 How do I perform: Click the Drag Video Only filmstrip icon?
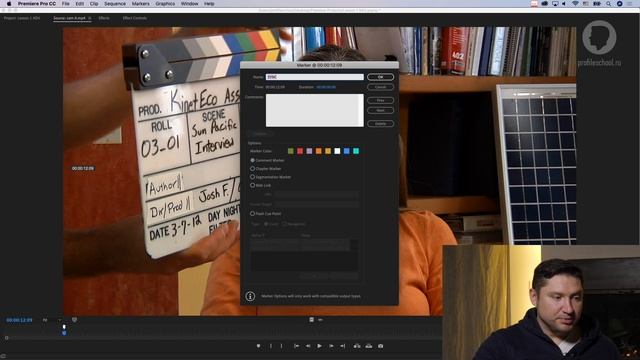click(311, 320)
